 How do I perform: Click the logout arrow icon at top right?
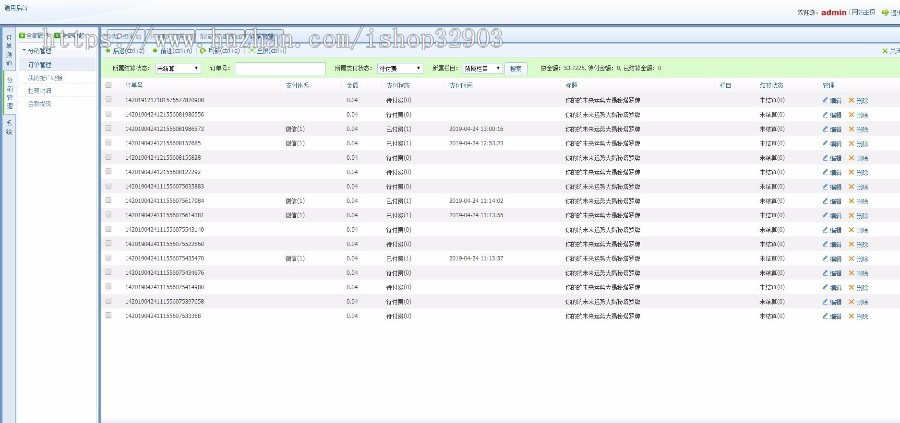885,13
